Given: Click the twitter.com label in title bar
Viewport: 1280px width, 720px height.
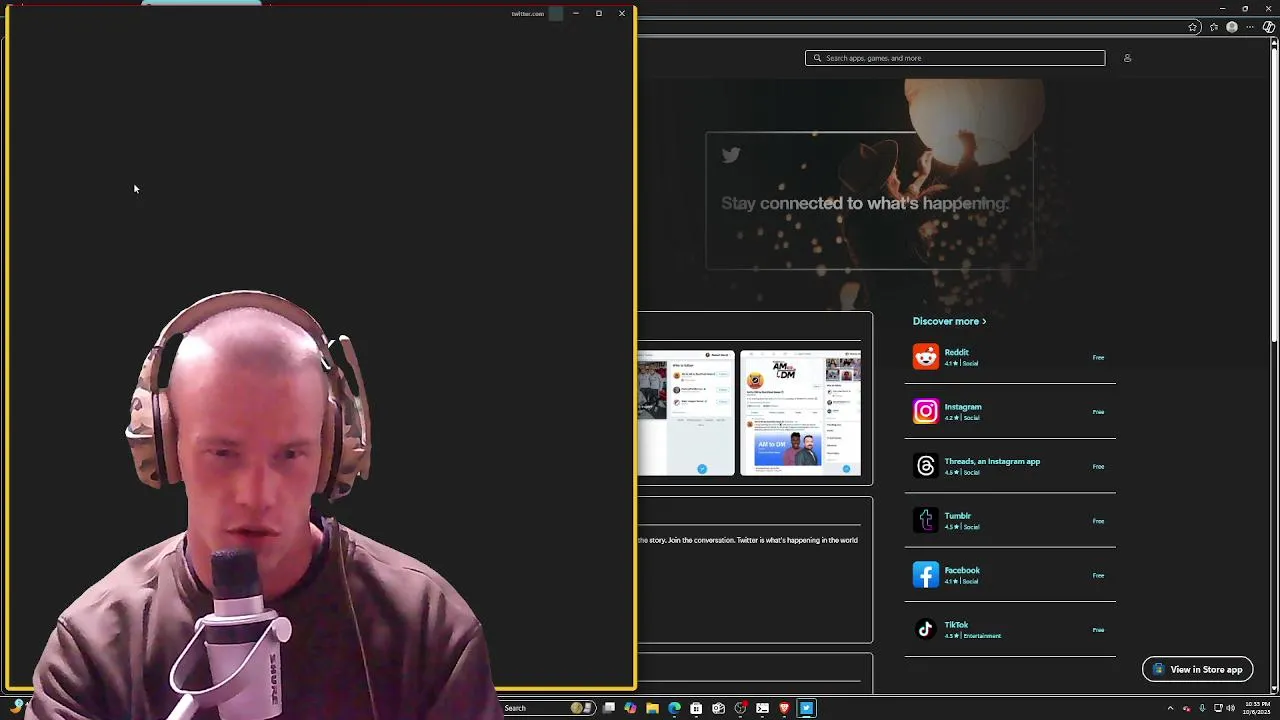Looking at the screenshot, I should pyautogui.click(x=527, y=13).
